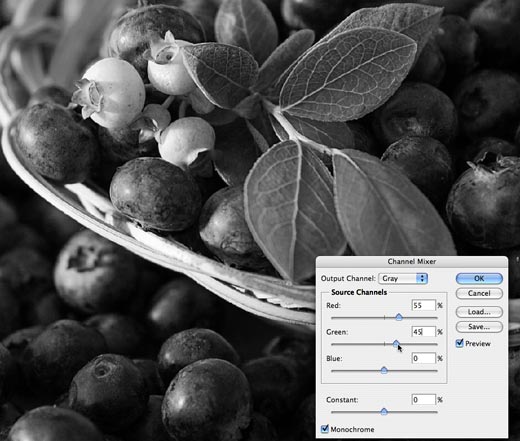Uncheck the Monochrome checkbox

(325, 429)
